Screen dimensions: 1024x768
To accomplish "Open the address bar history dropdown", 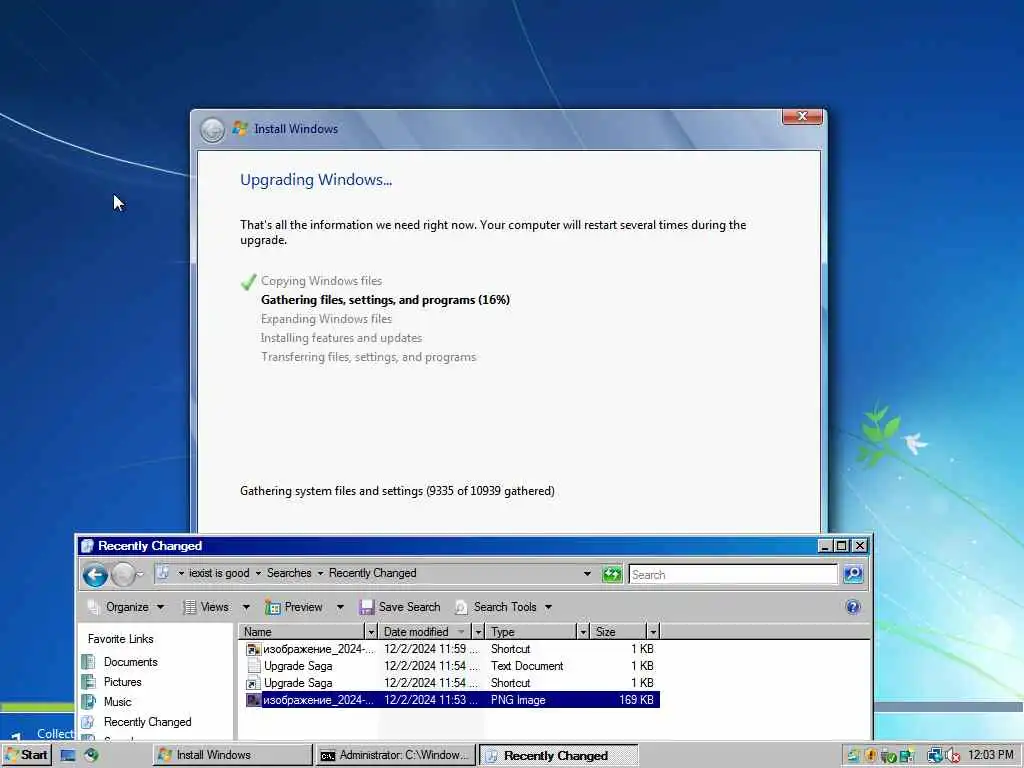I will pos(587,574).
